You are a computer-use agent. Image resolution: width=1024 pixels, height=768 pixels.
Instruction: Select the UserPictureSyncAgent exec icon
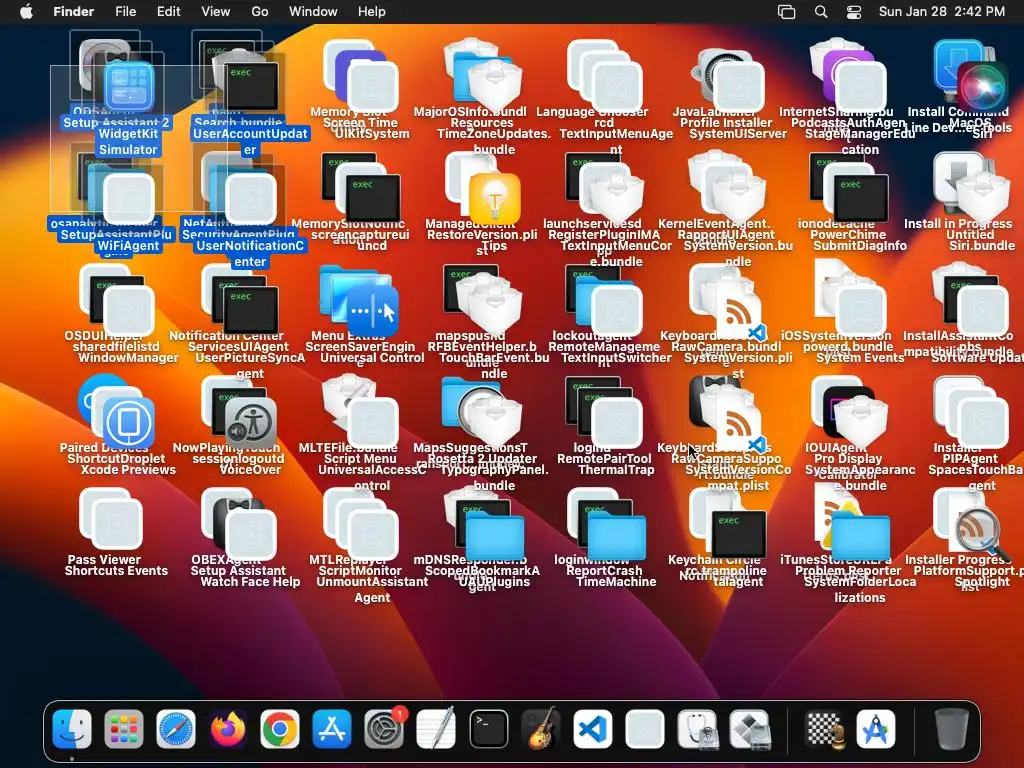point(251,311)
